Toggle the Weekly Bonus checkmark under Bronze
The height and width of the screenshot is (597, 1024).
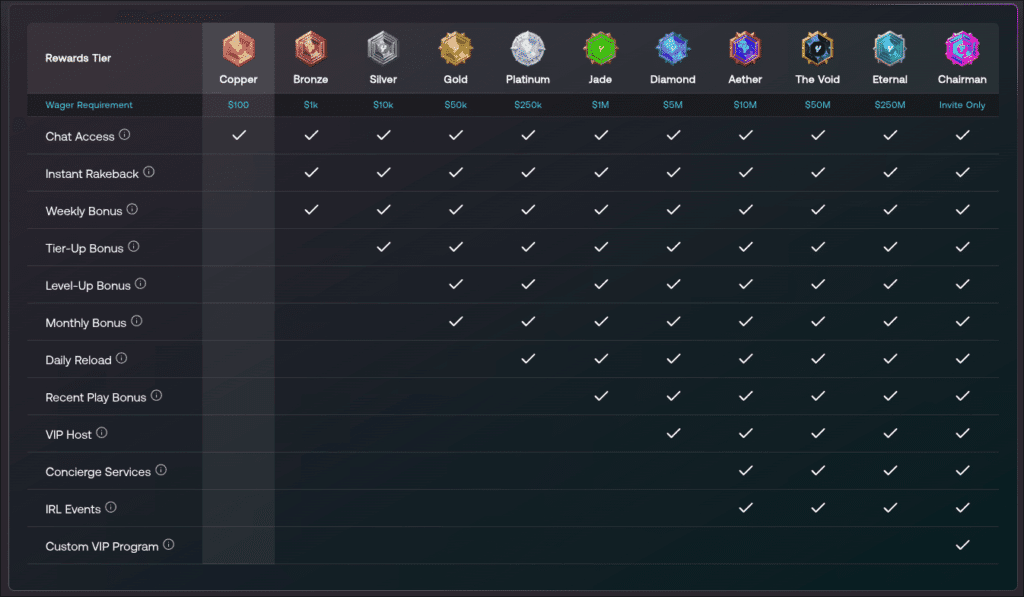(310, 210)
